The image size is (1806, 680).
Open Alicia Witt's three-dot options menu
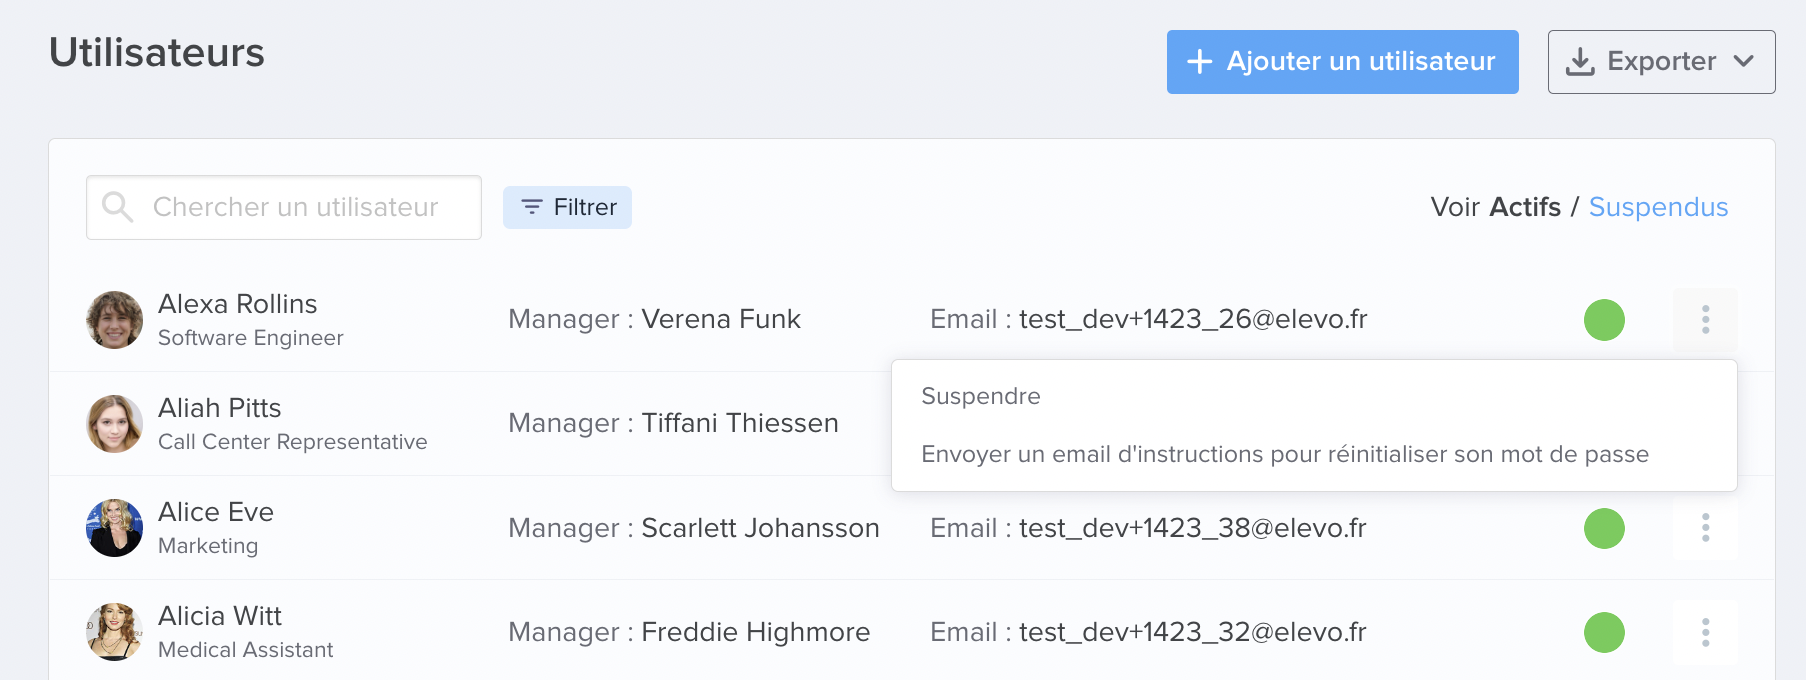coord(1705,632)
